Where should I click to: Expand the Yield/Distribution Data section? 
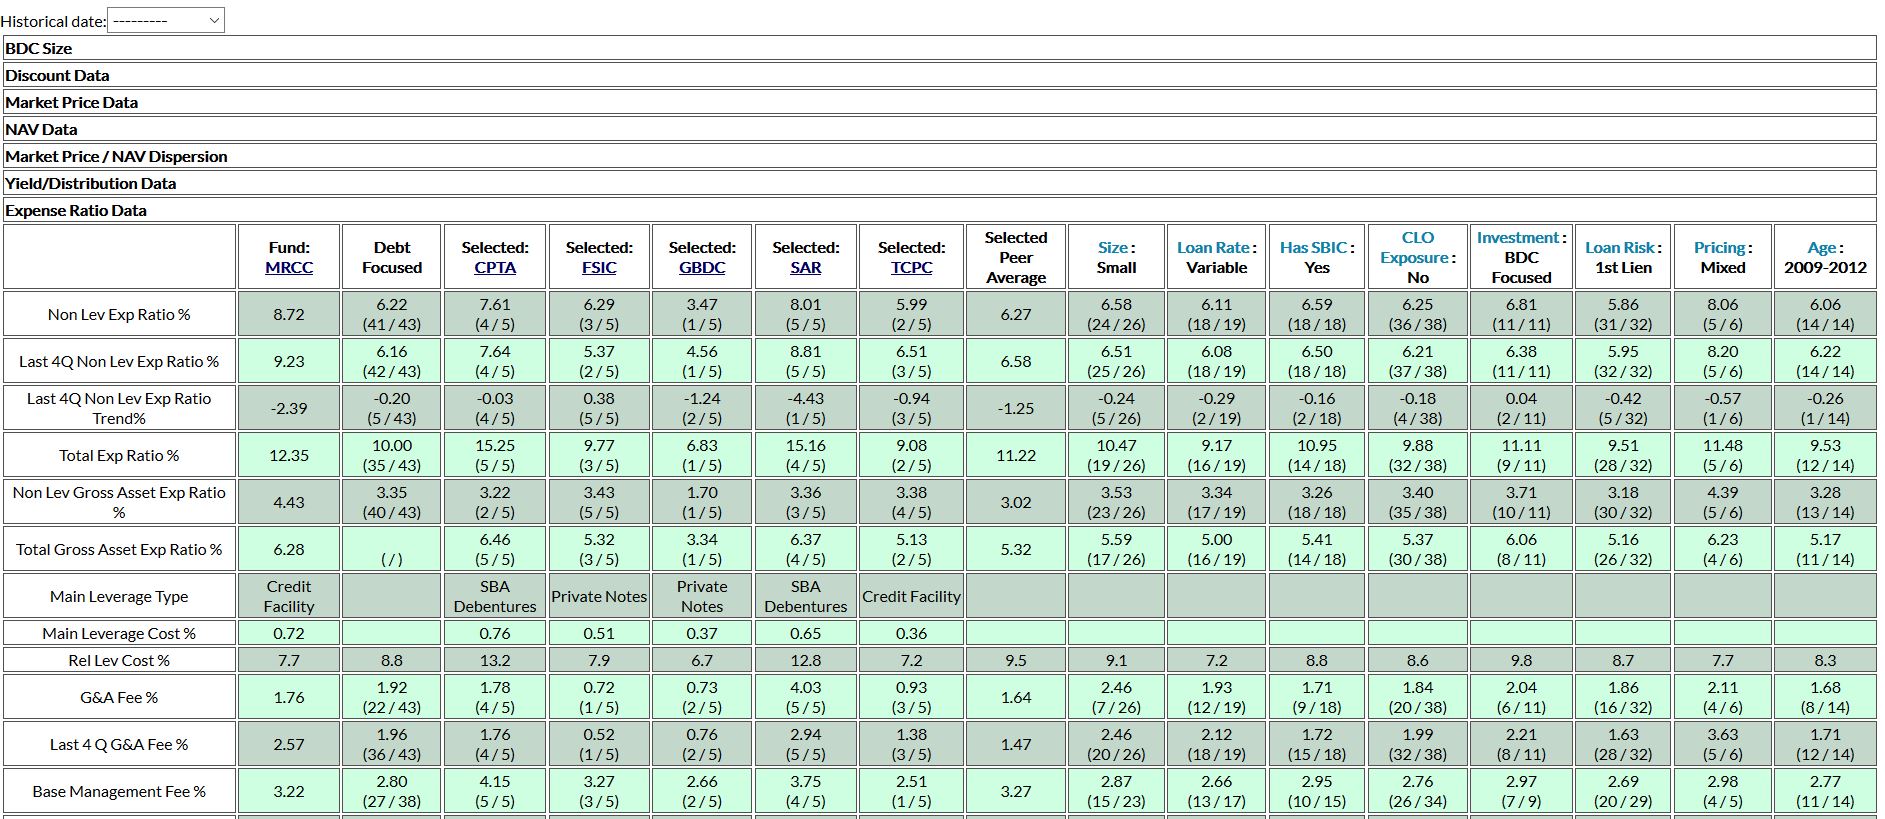[90, 183]
